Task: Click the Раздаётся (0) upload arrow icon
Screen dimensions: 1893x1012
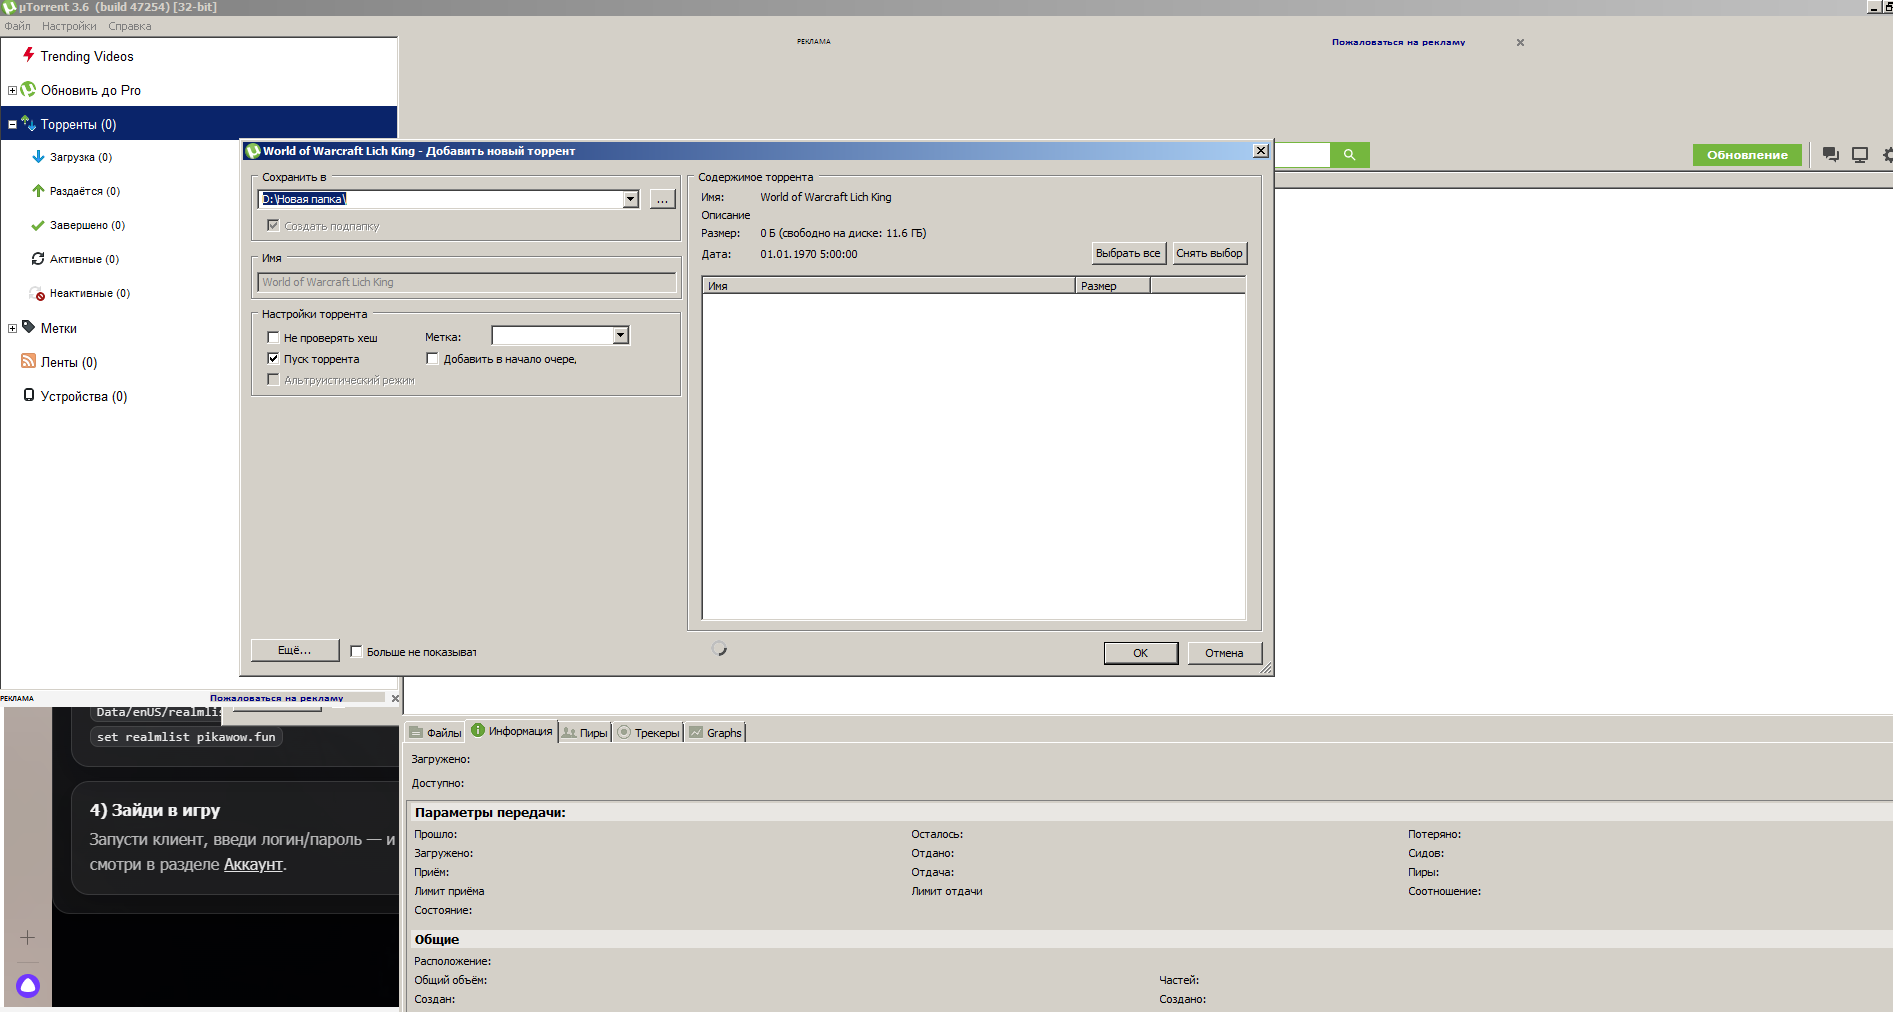Action: (x=38, y=191)
